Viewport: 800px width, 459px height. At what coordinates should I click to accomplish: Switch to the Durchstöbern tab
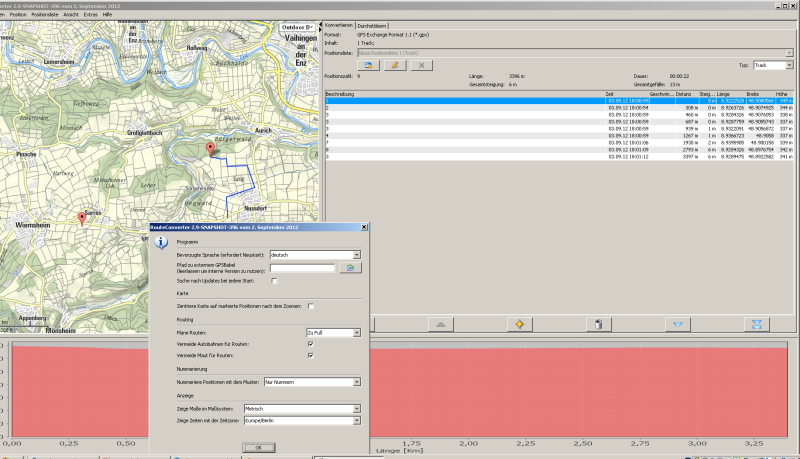click(373, 25)
